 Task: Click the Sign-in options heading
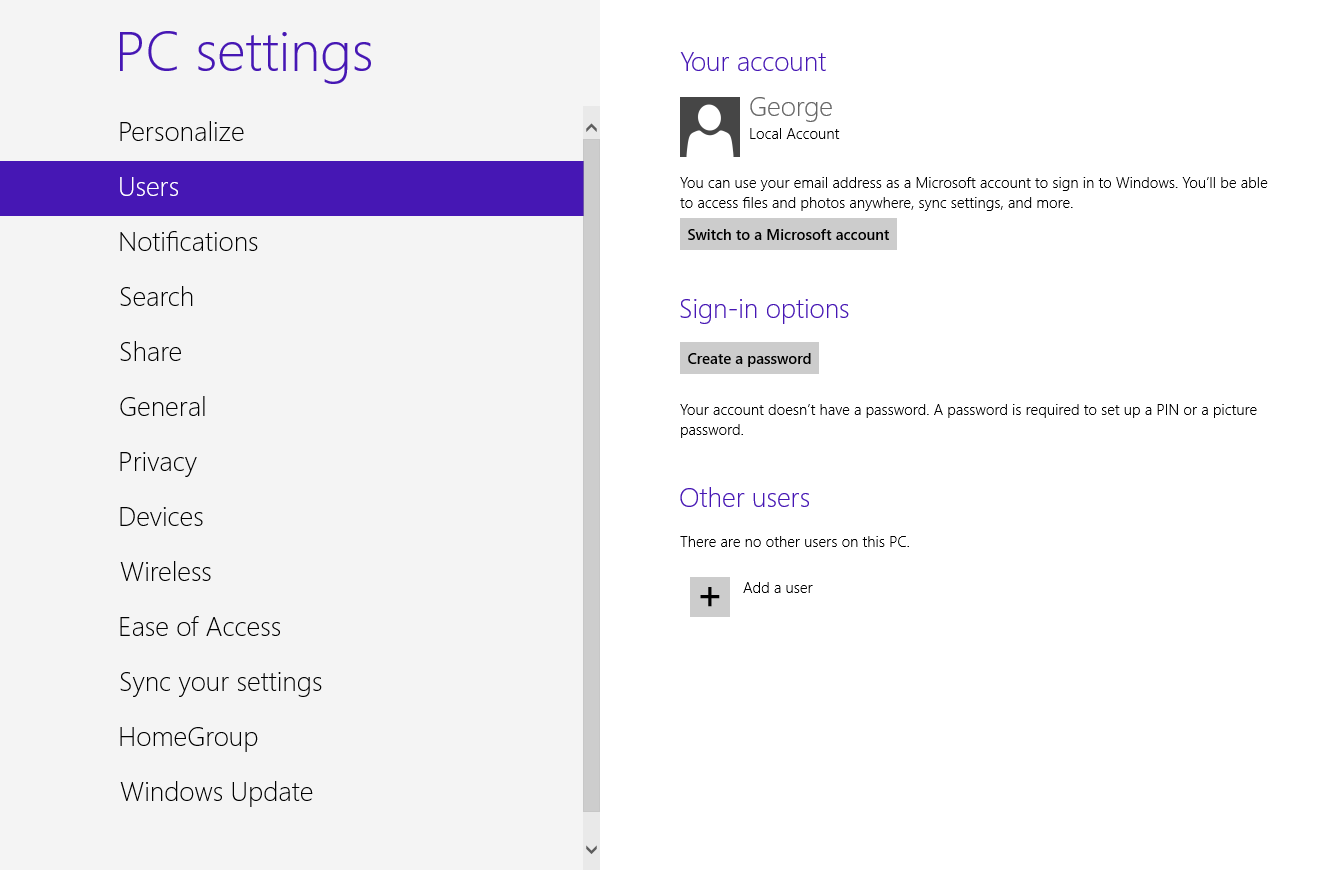764,309
